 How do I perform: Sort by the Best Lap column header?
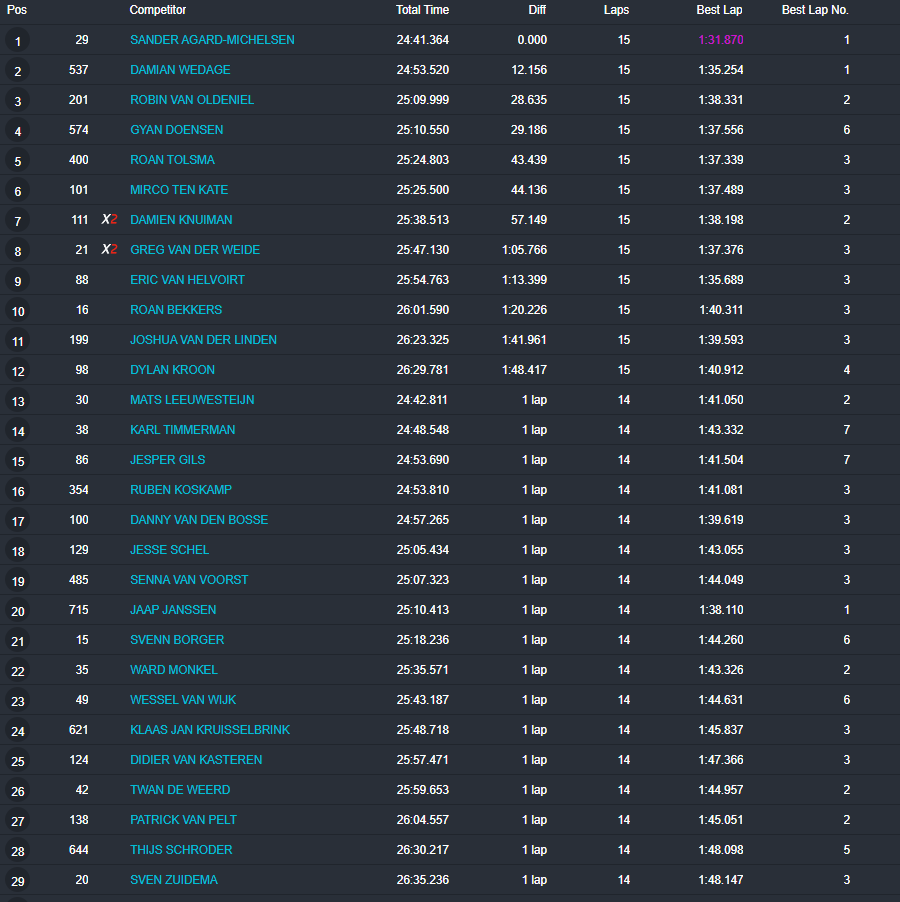pyautogui.click(x=719, y=10)
